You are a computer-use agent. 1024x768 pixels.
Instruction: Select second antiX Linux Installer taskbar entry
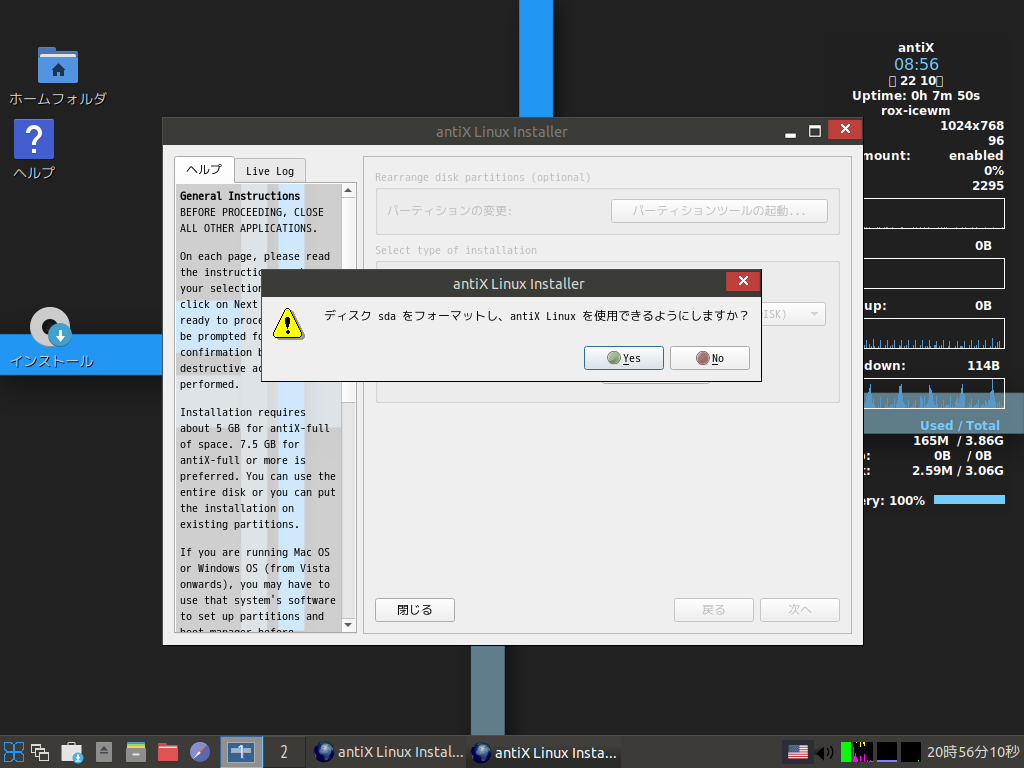click(x=543, y=752)
